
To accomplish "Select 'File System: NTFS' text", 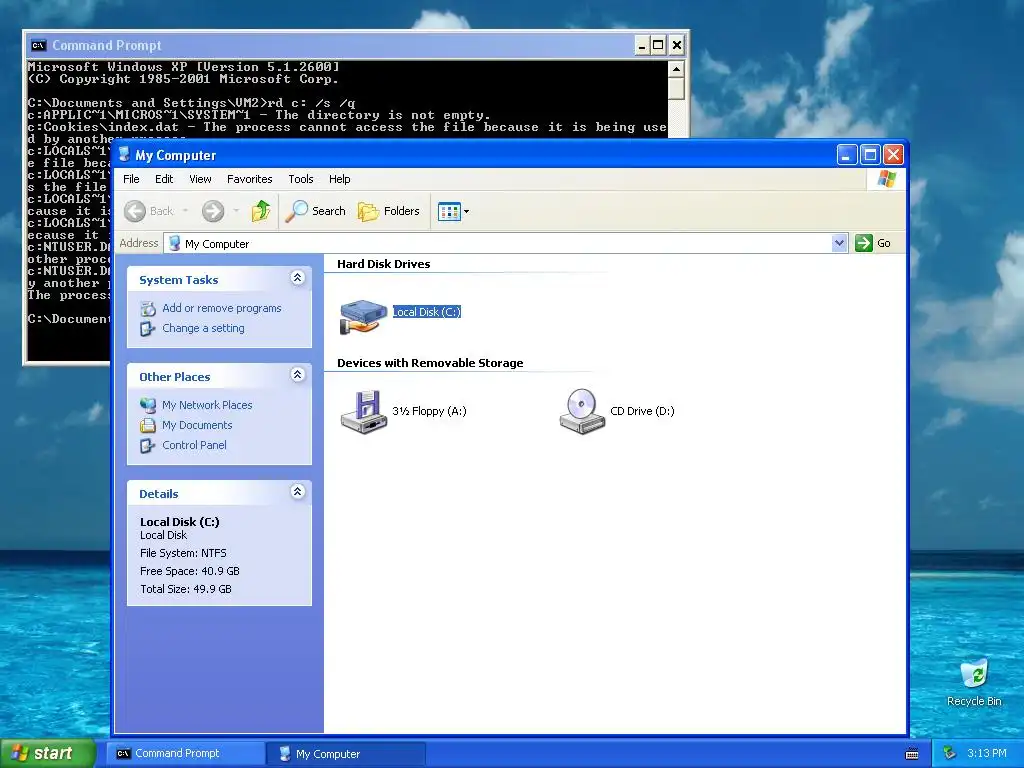I will click(183, 553).
